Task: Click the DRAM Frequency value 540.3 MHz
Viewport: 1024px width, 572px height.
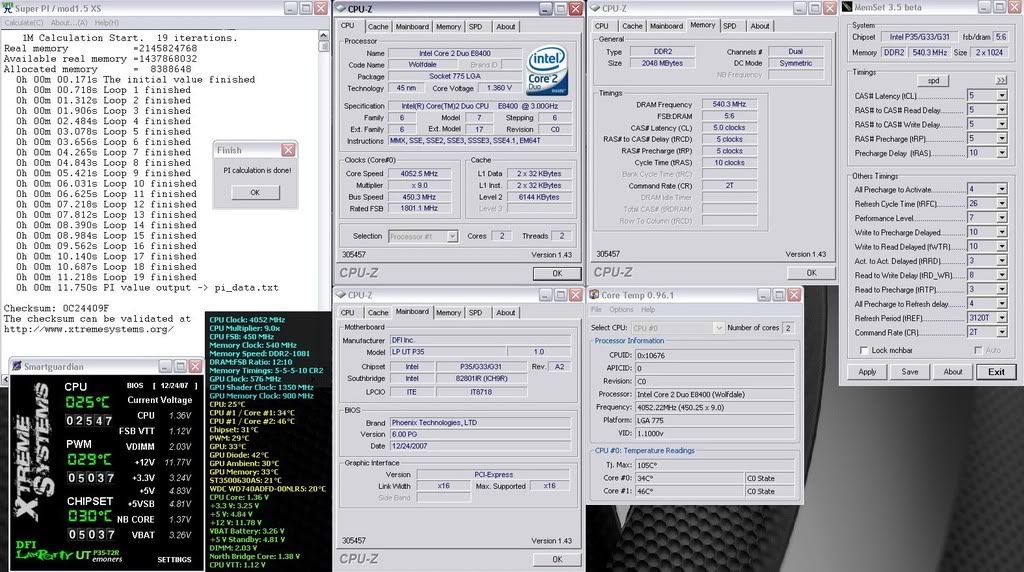Action: point(729,104)
